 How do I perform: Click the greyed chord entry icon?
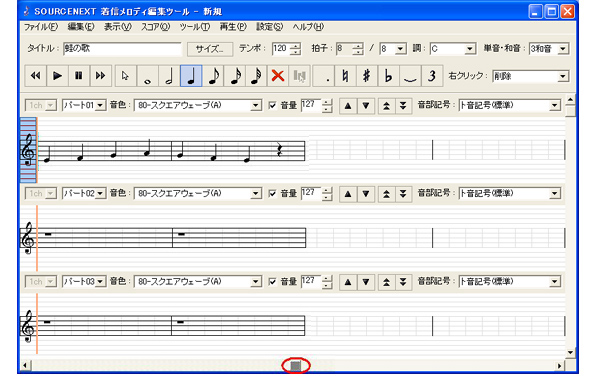(x=300, y=76)
